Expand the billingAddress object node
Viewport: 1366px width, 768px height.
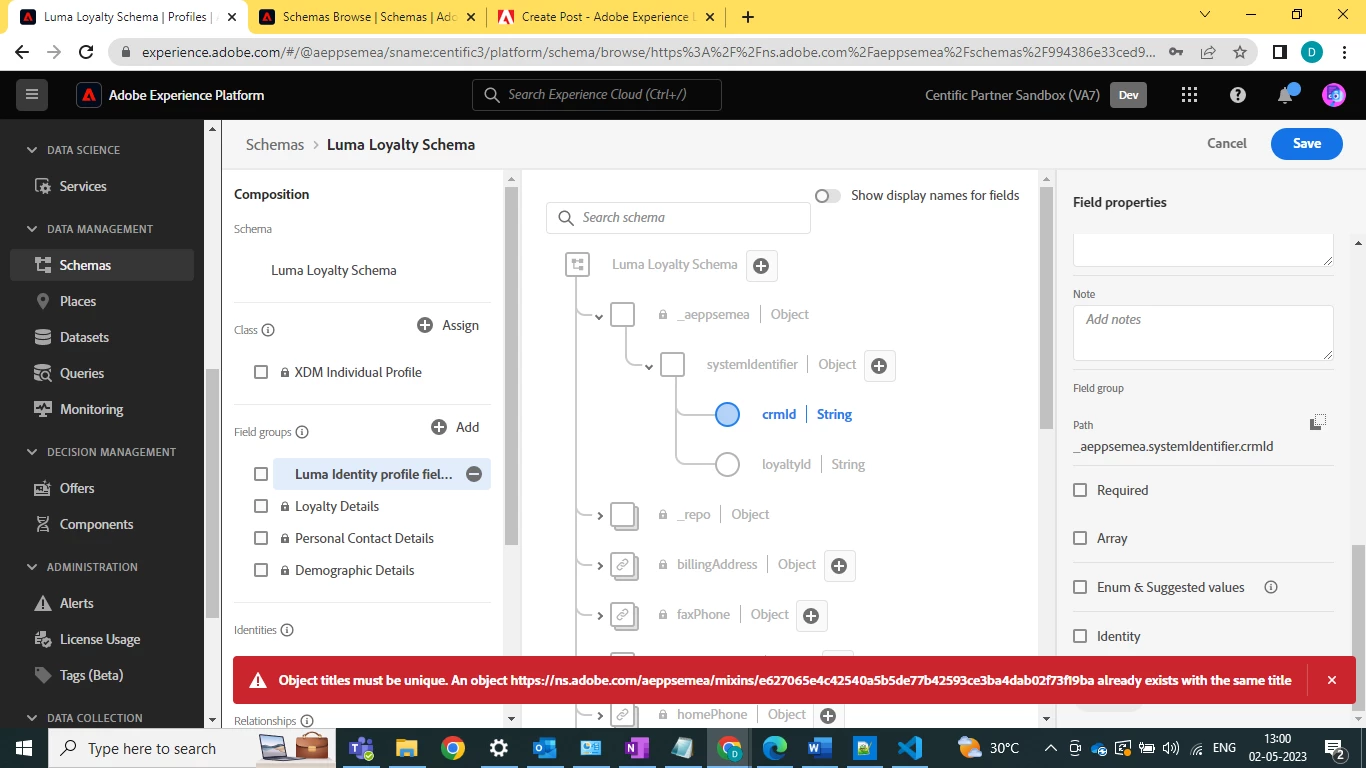point(600,566)
